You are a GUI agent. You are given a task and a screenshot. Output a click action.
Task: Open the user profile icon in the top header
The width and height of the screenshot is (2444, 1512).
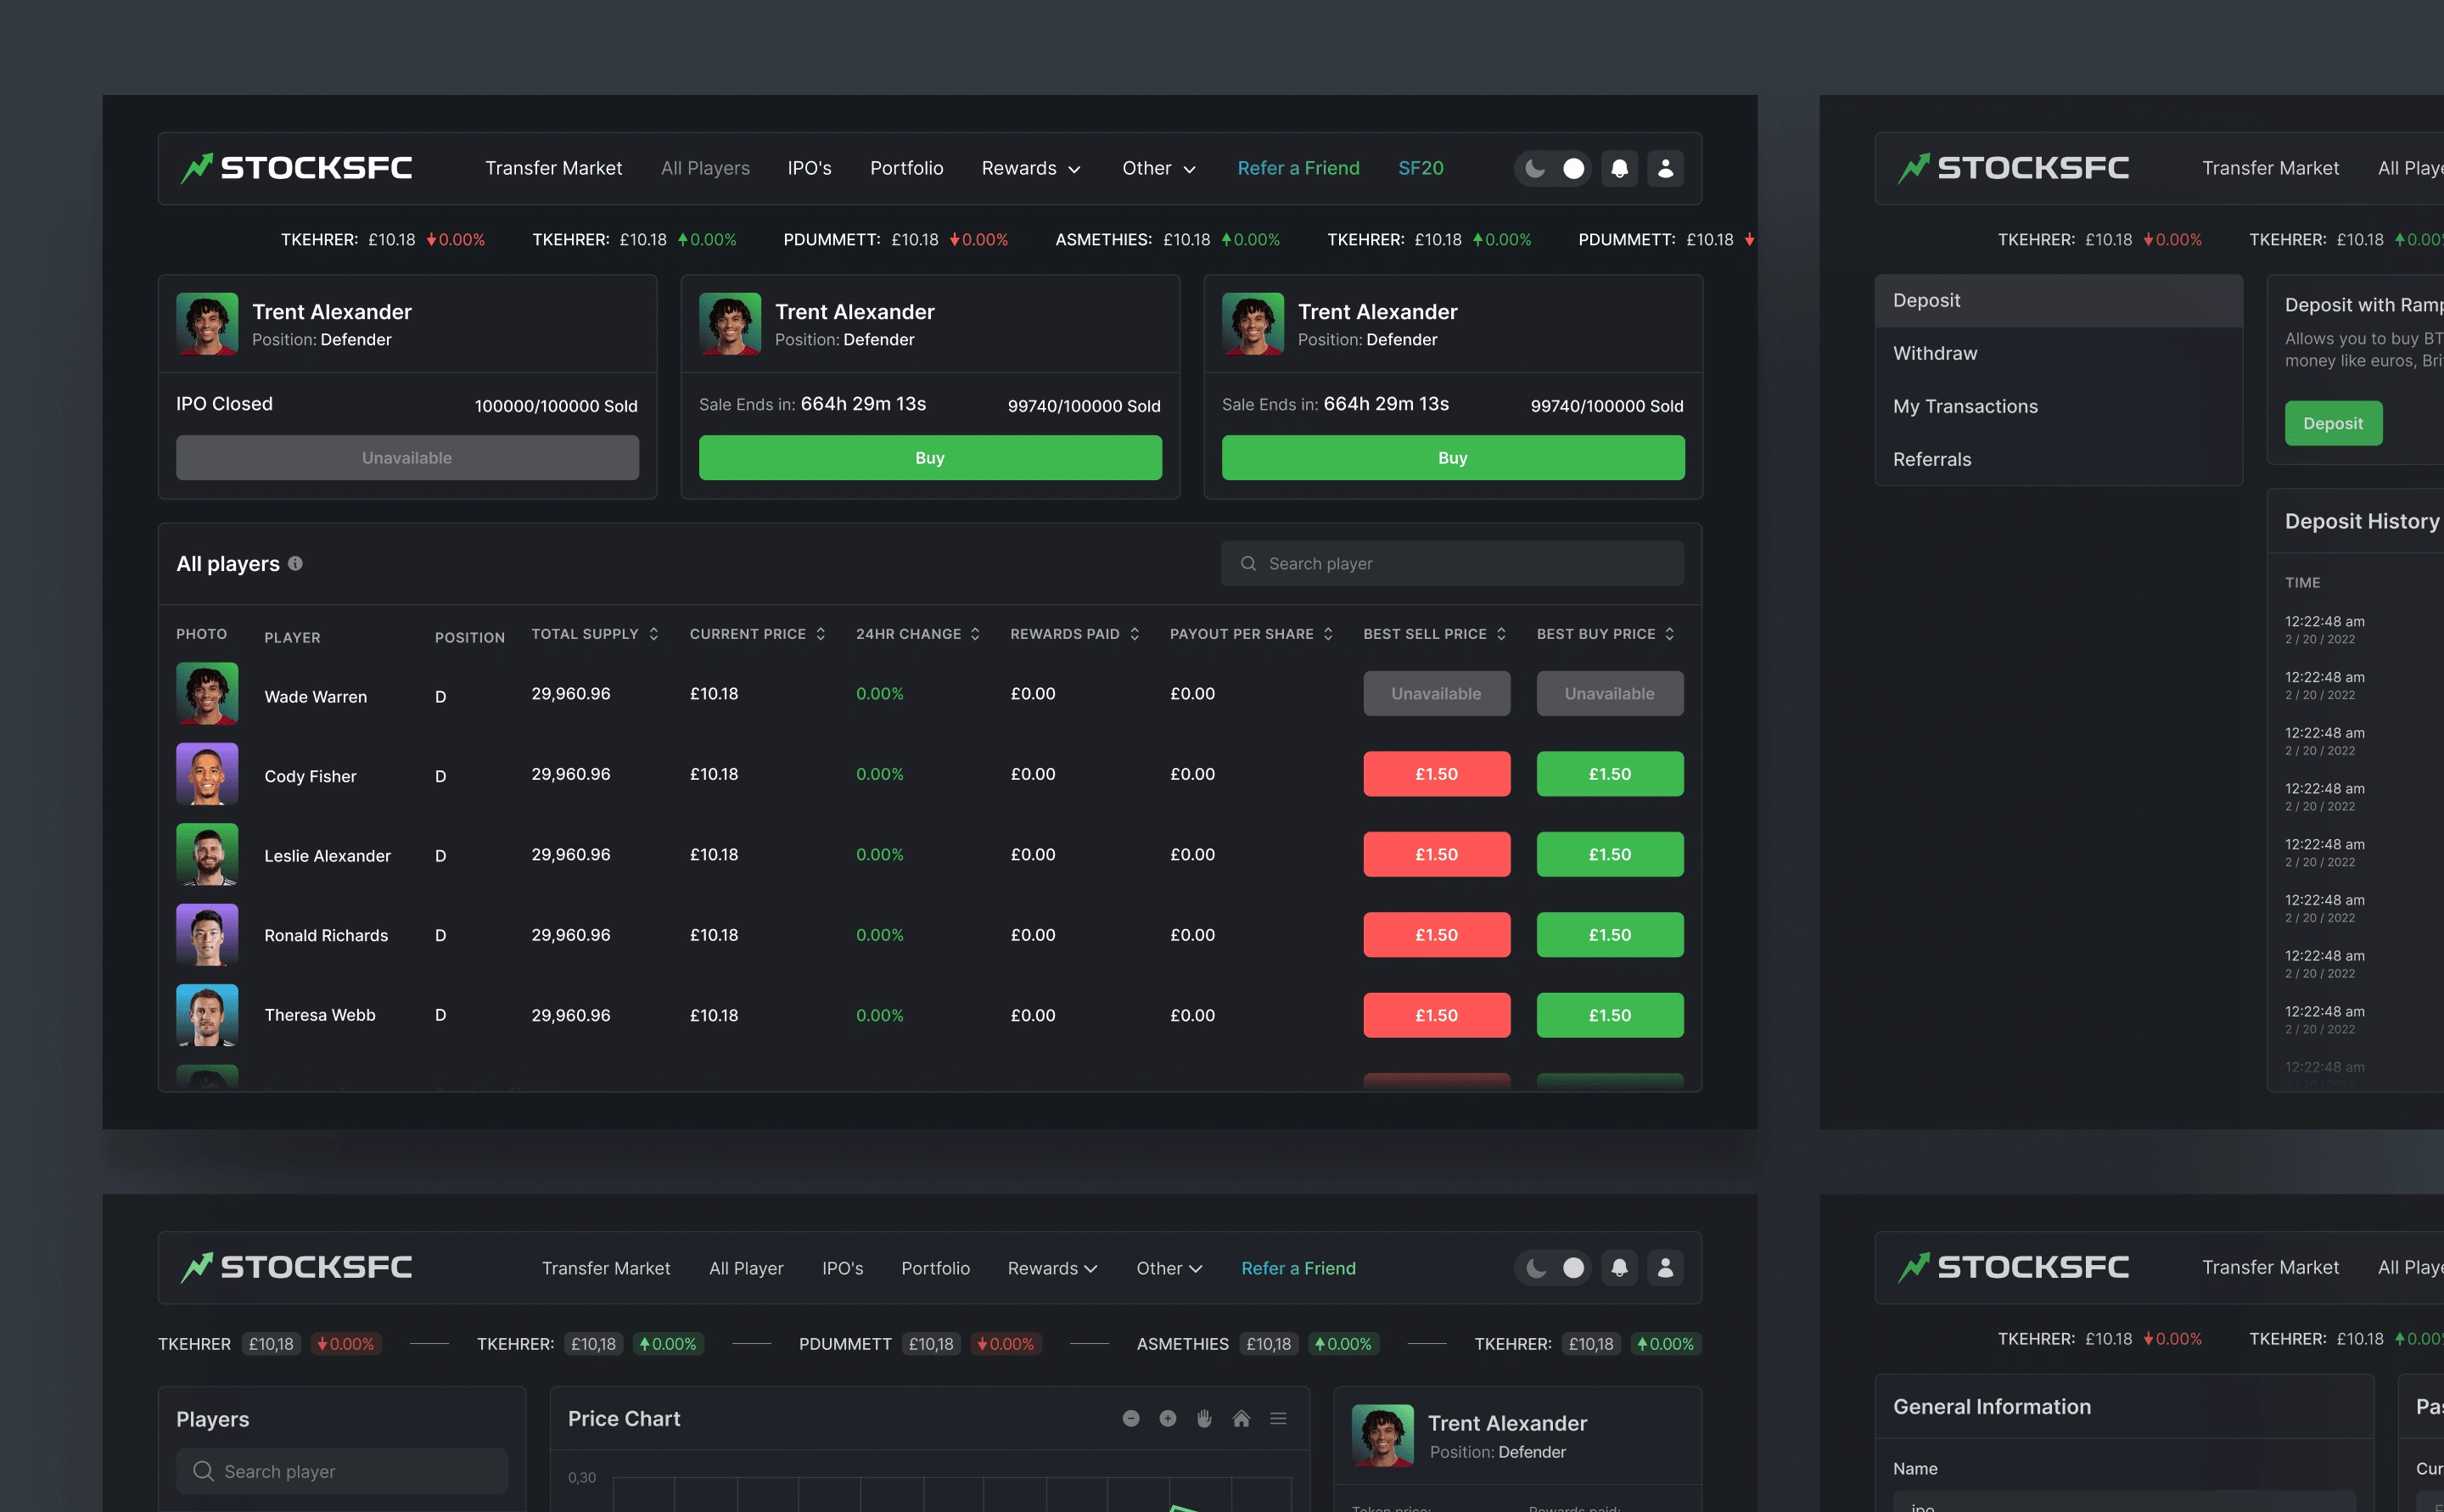pos(1665,168)
